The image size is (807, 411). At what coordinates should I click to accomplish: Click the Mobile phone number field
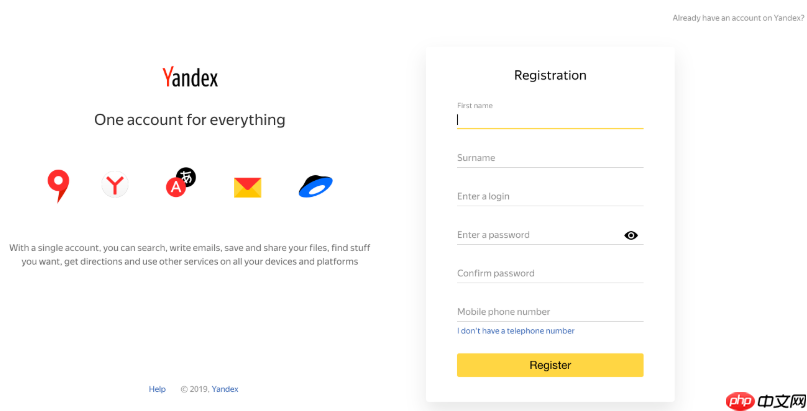click(x=549, y=312)
